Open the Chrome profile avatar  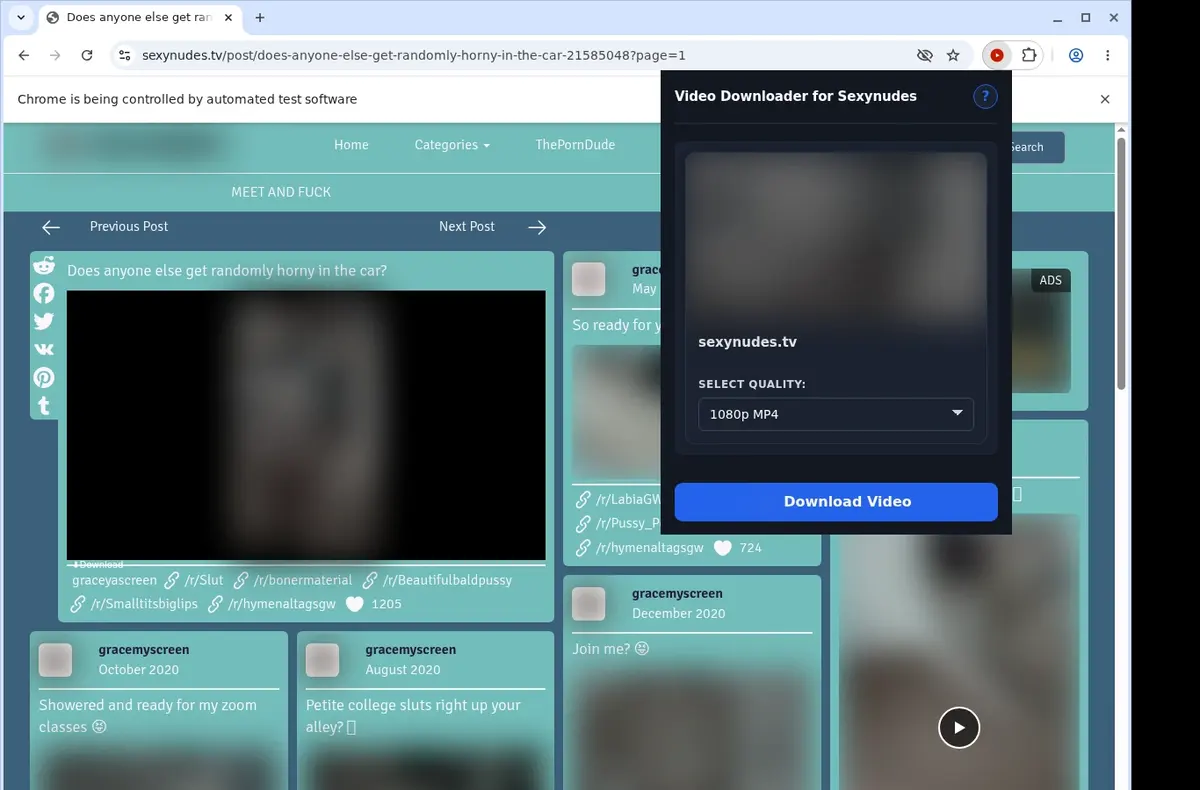tap(1076, 56)
